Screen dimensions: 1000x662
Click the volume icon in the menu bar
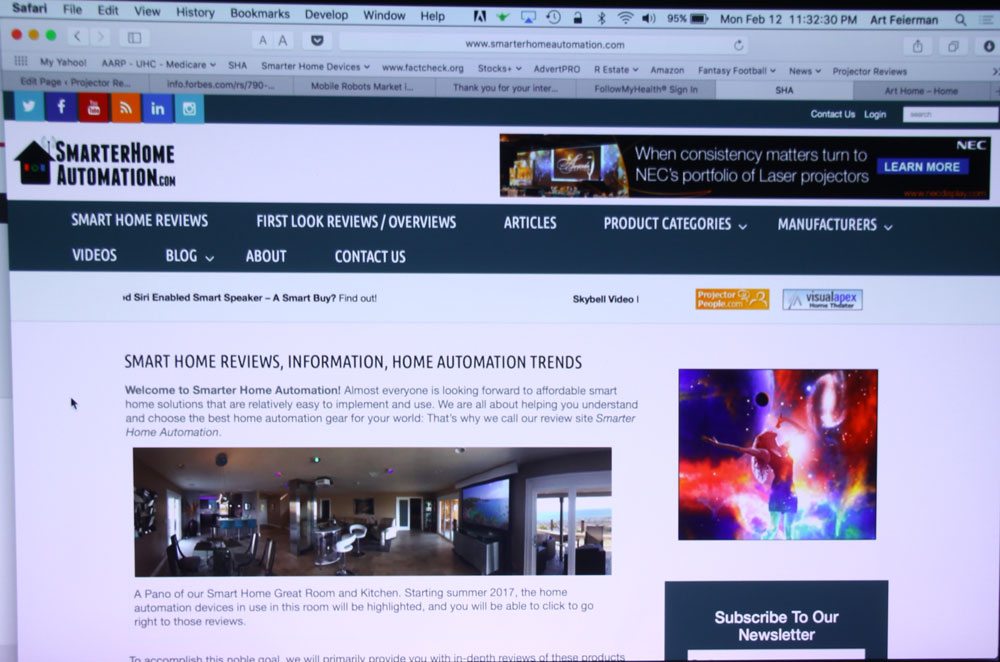click(x=649, y=18)
